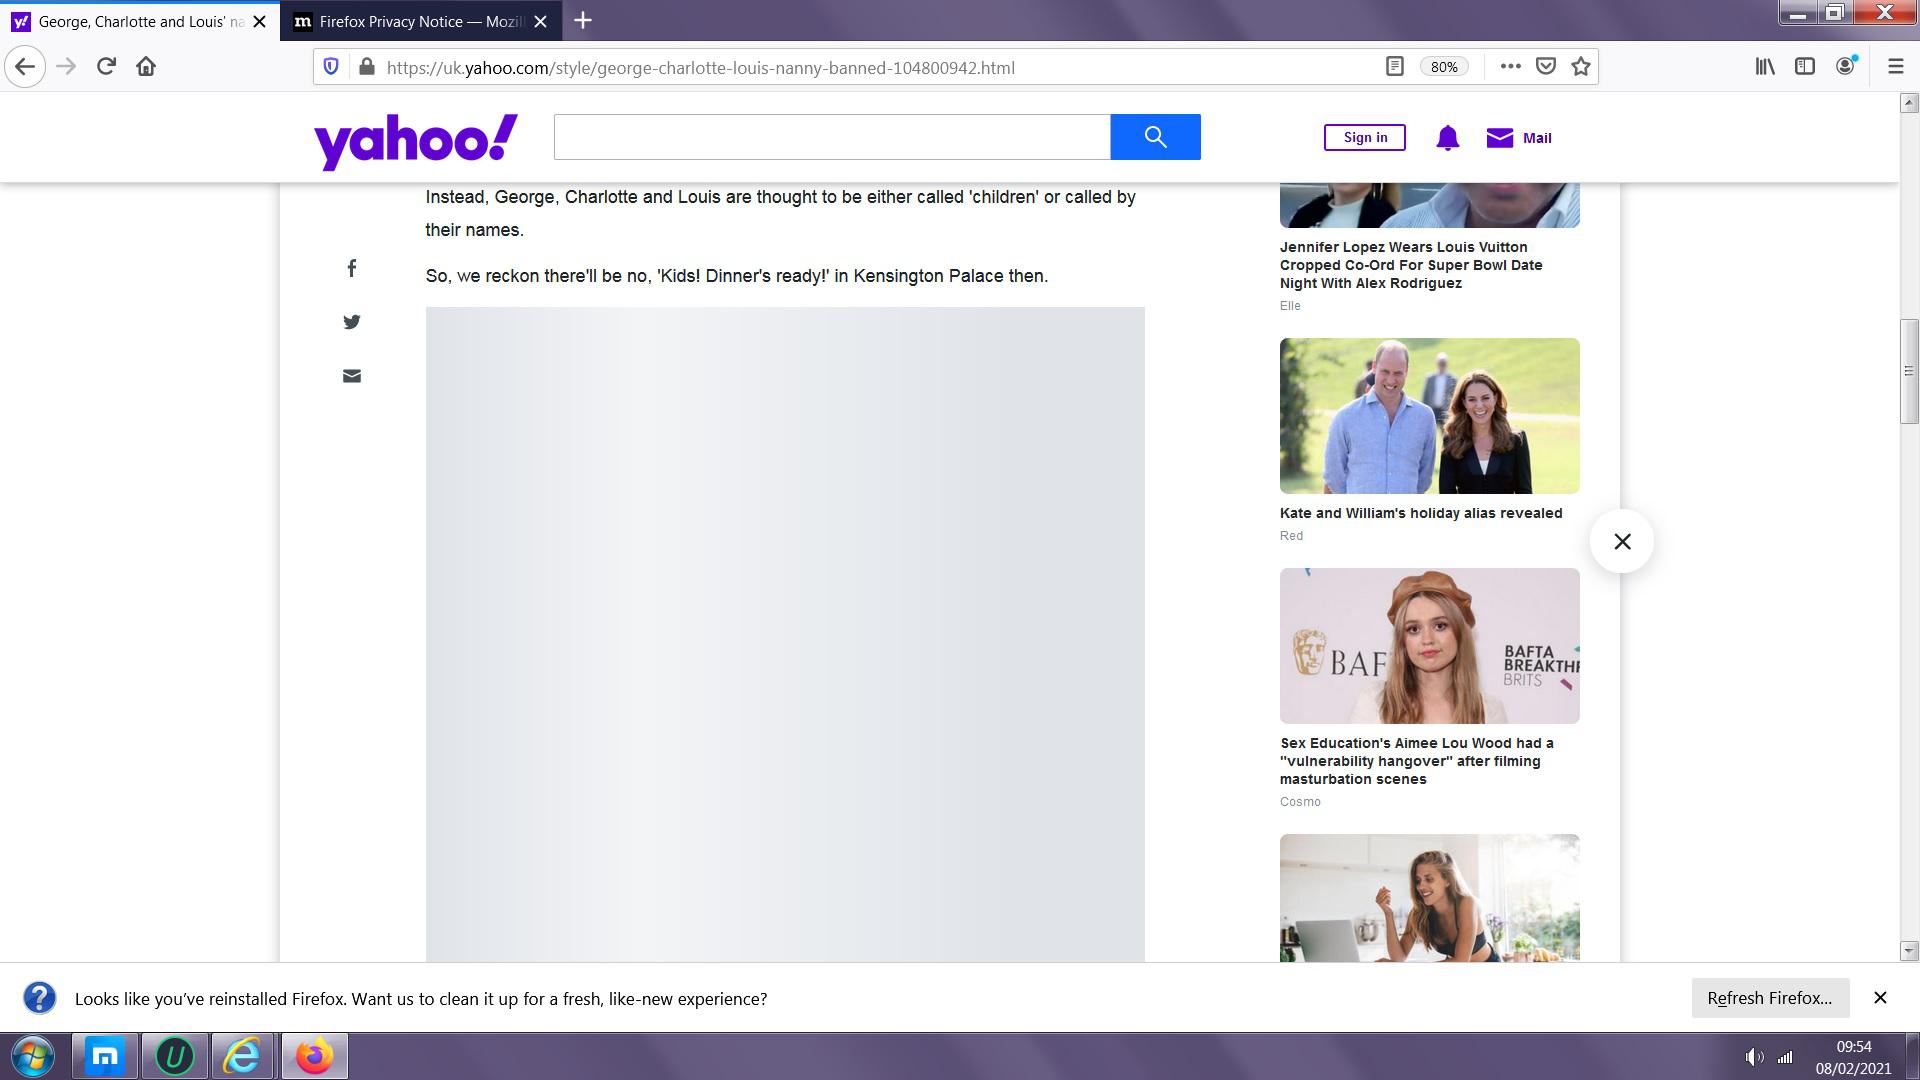Click the question mark help icon
The height and width of the screenshot is (1080, 1920).
[39, 998]
